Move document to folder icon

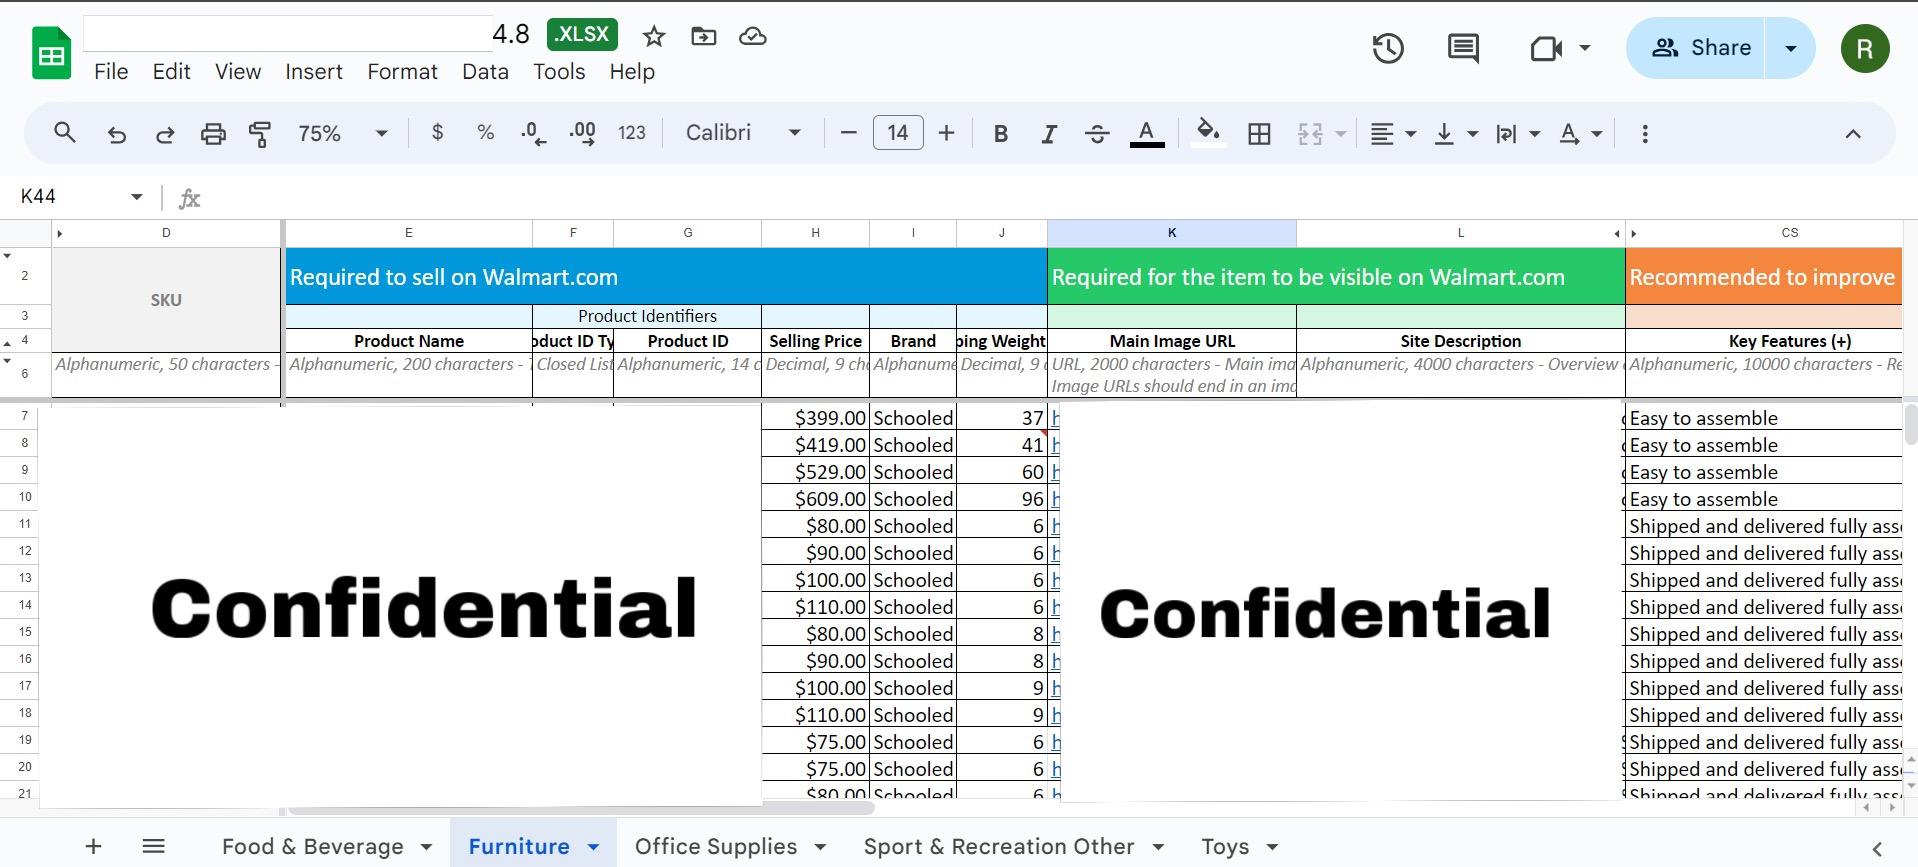(704, 37)
